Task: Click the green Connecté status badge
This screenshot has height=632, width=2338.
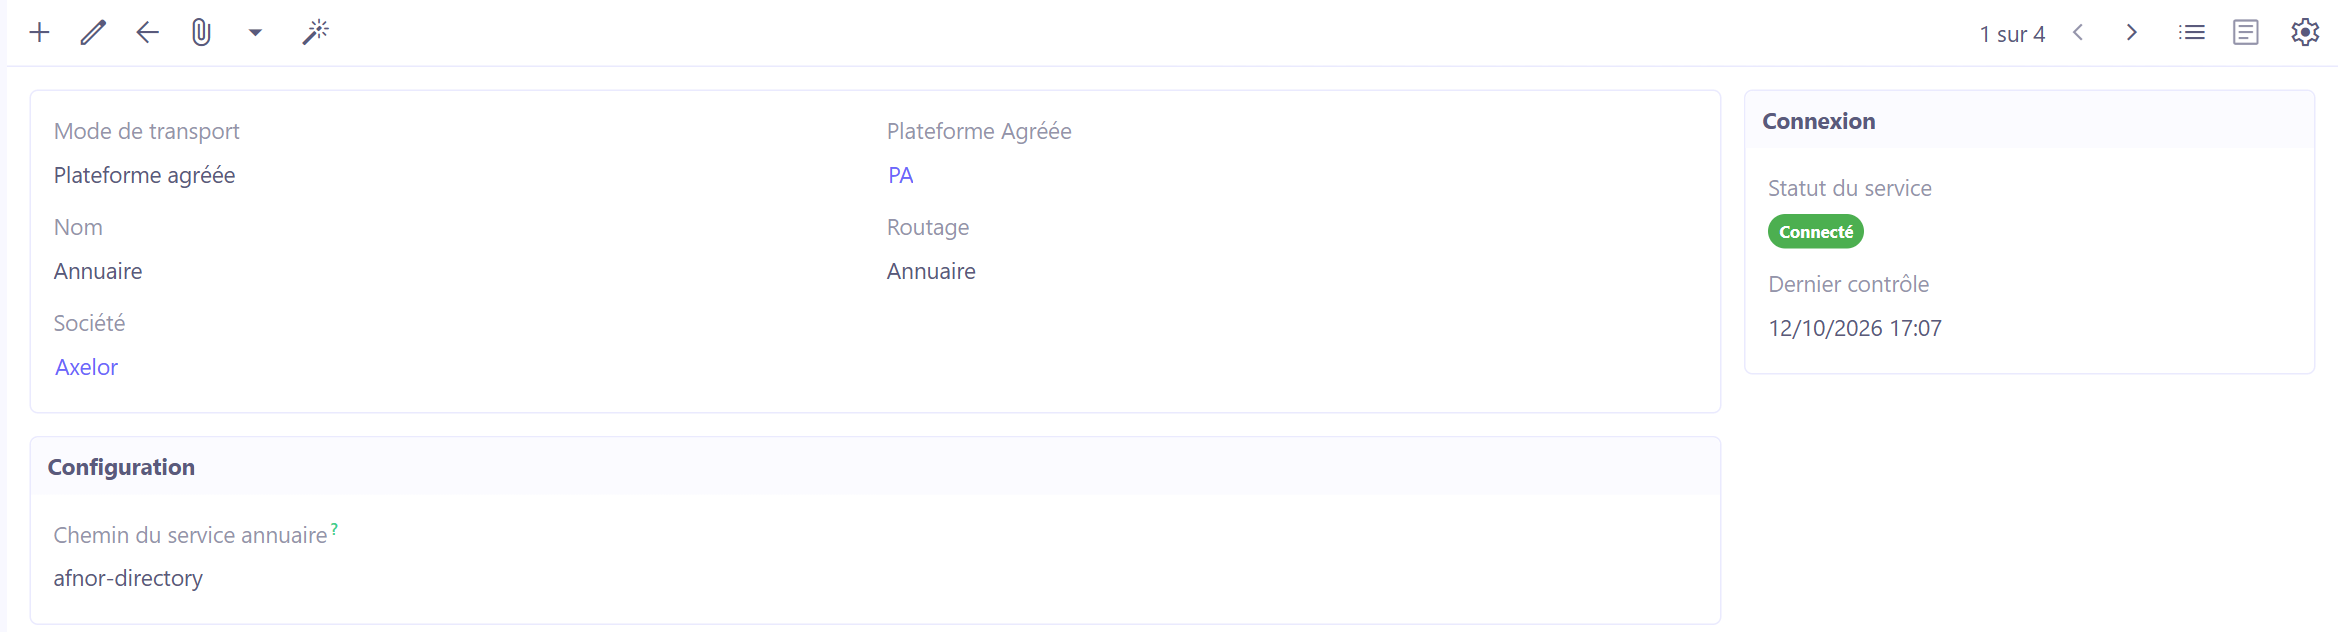Action: pos(1816,232)
